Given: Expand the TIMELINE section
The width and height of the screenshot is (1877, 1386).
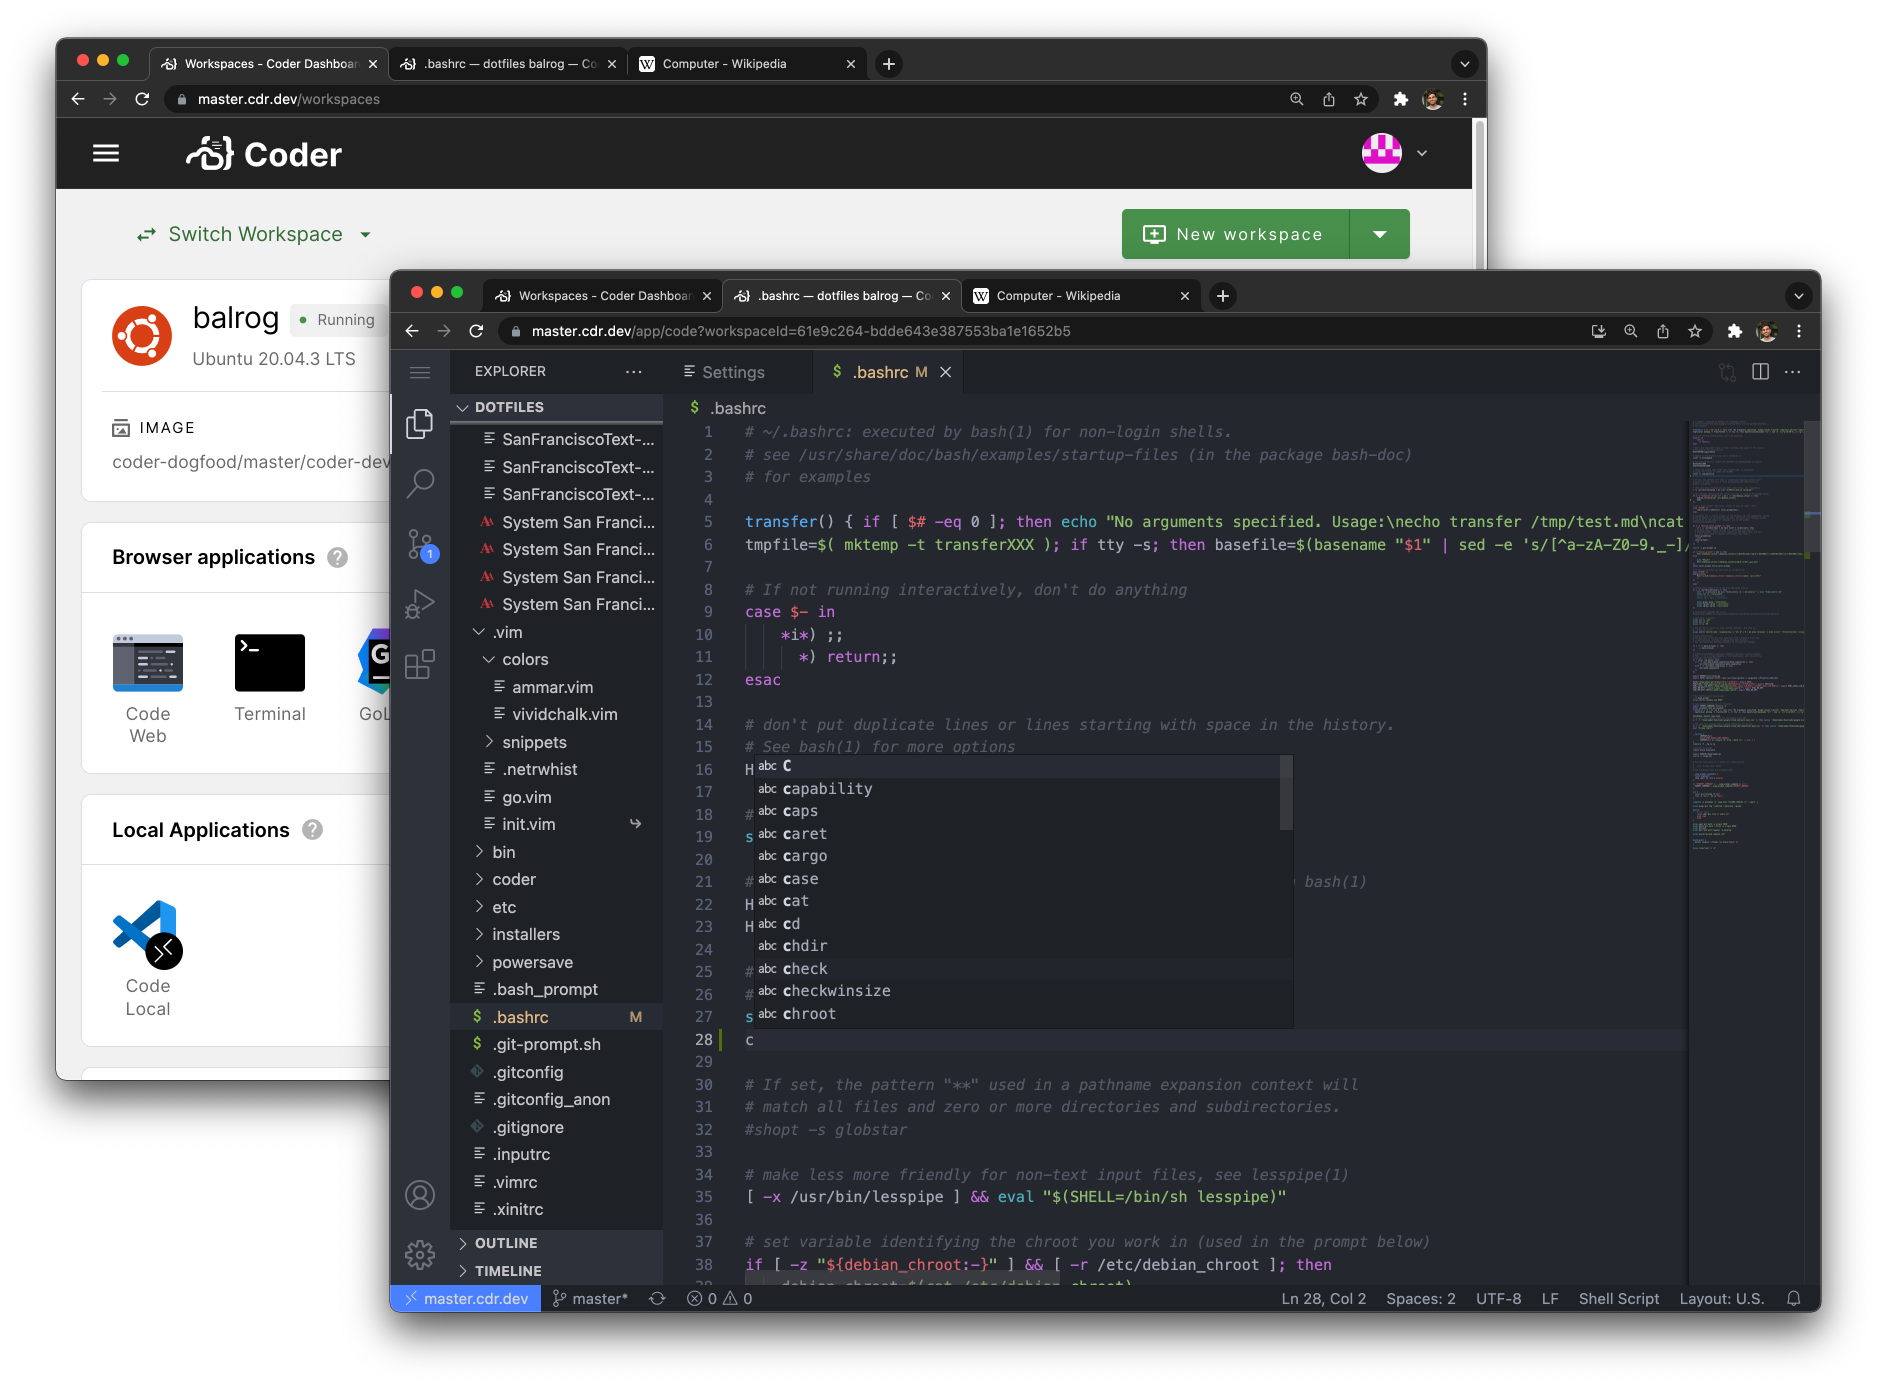Looking at the screenshot, I should (x=510, y=1270).
